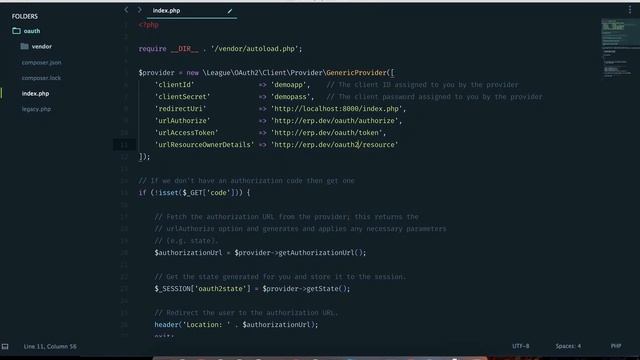
Task: Click the 'clientSecret' array key
Action: (x=182, y=97)
